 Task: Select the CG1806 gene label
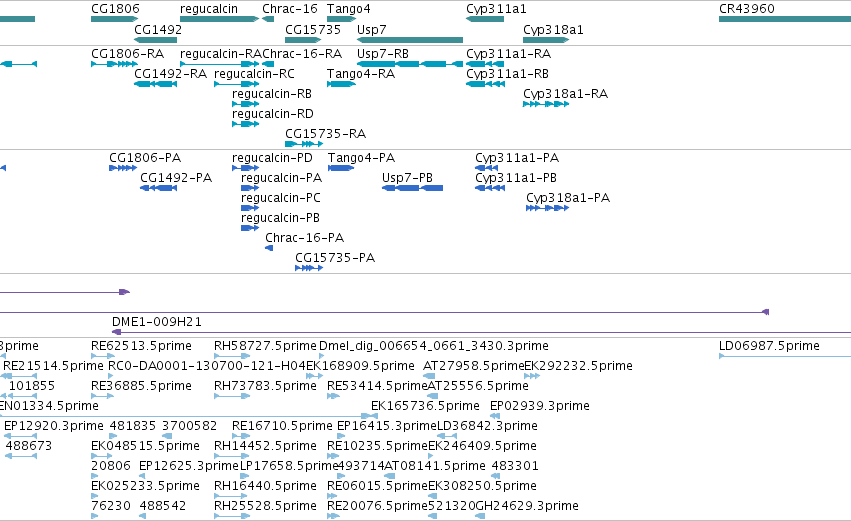click(115, 9)
